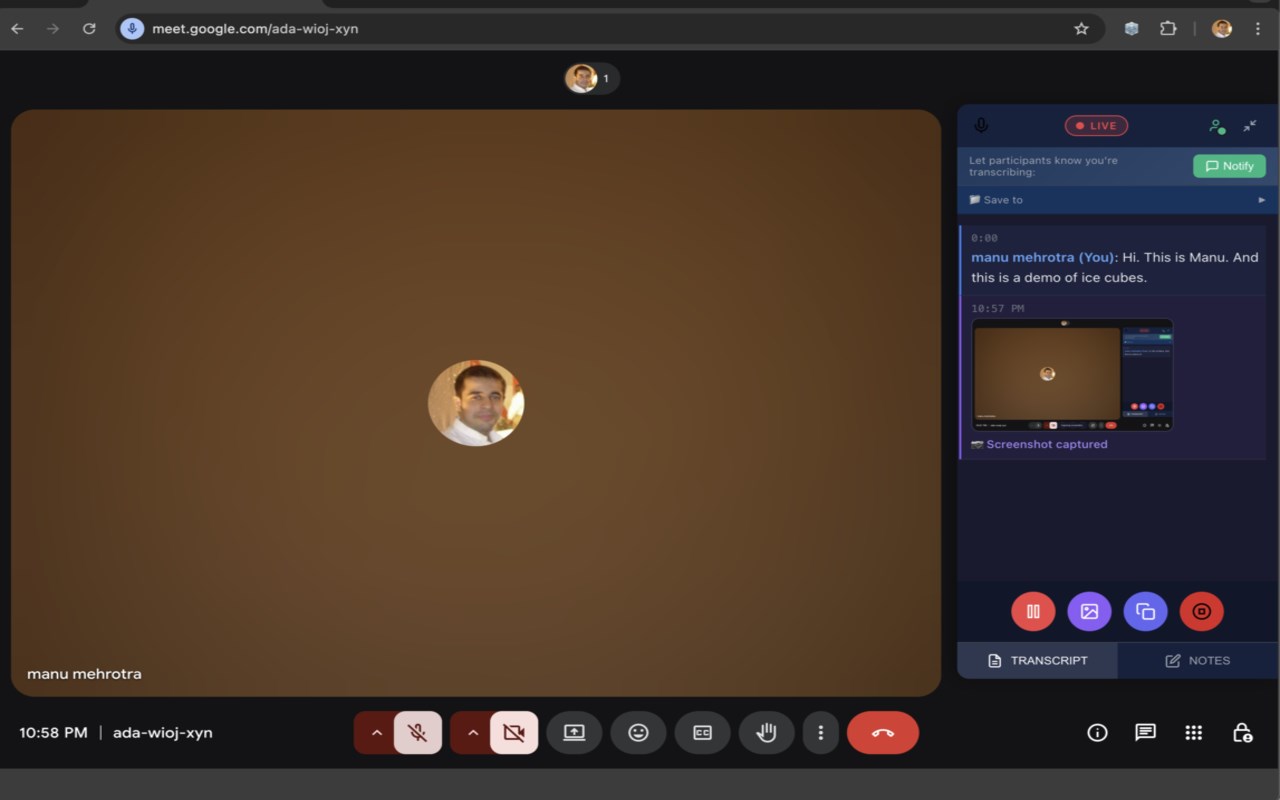
Task: Click the browser address bar URL
Action: [255, 28]
